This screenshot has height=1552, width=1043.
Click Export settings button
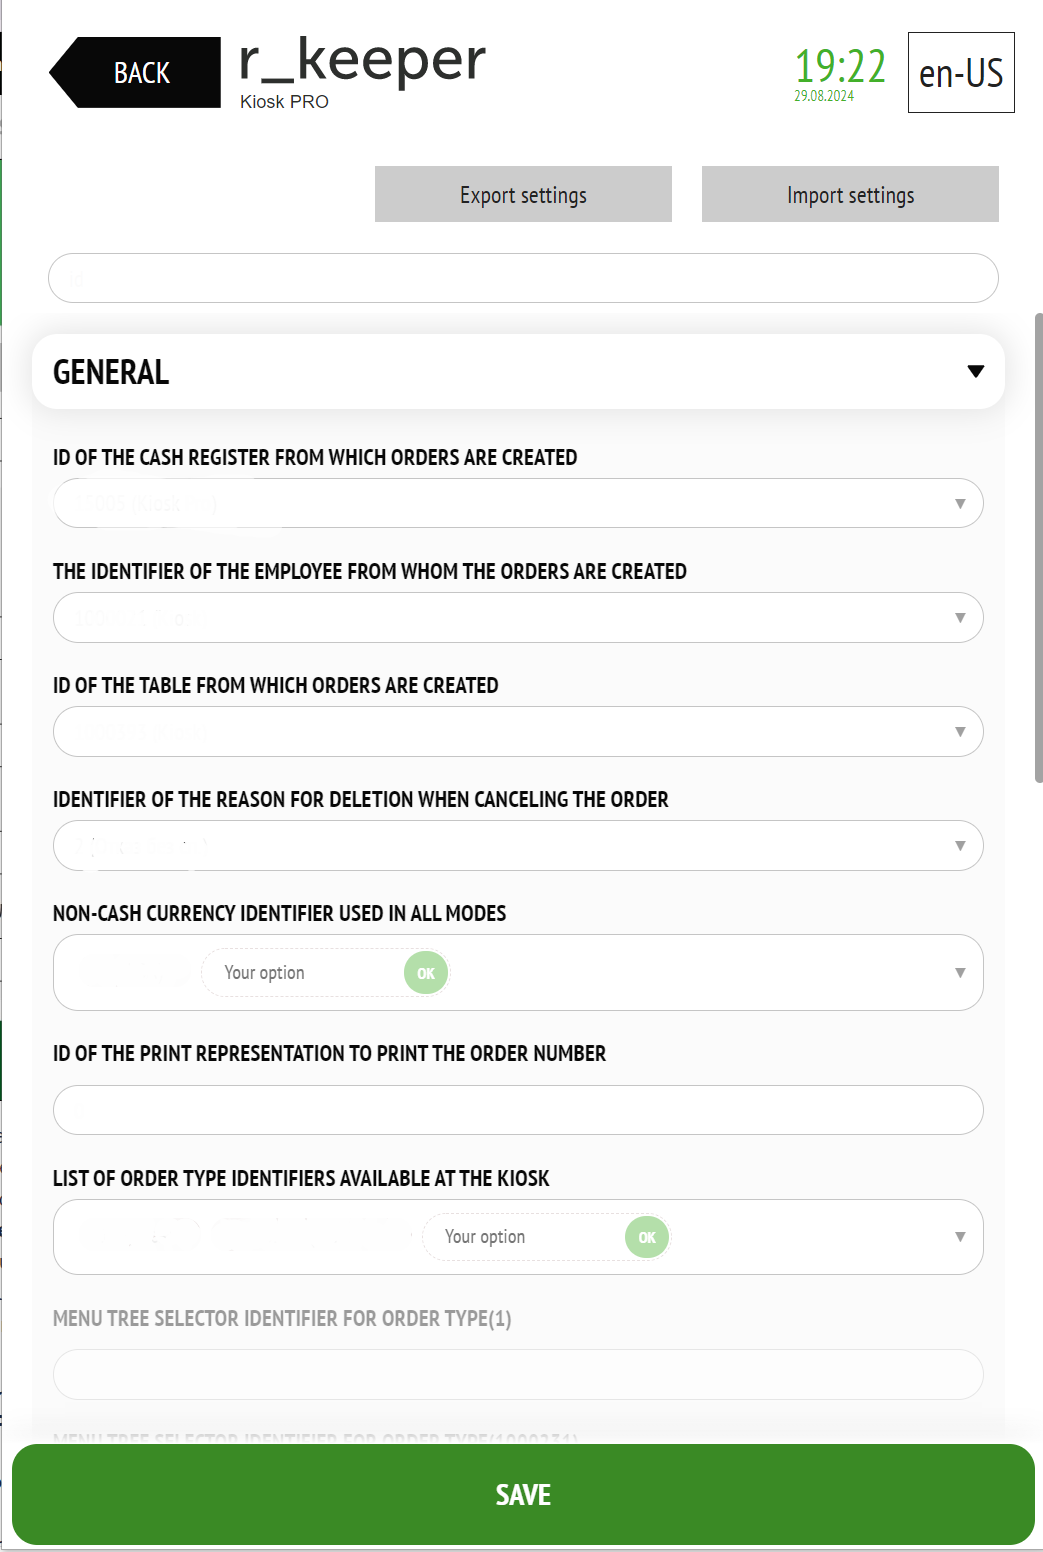(523, 194)
